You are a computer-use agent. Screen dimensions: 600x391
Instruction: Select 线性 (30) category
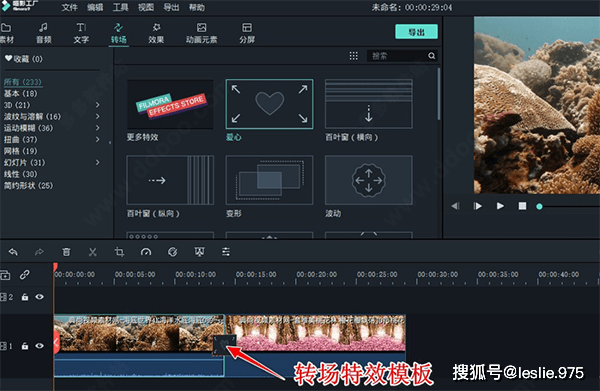coord(21,174)
